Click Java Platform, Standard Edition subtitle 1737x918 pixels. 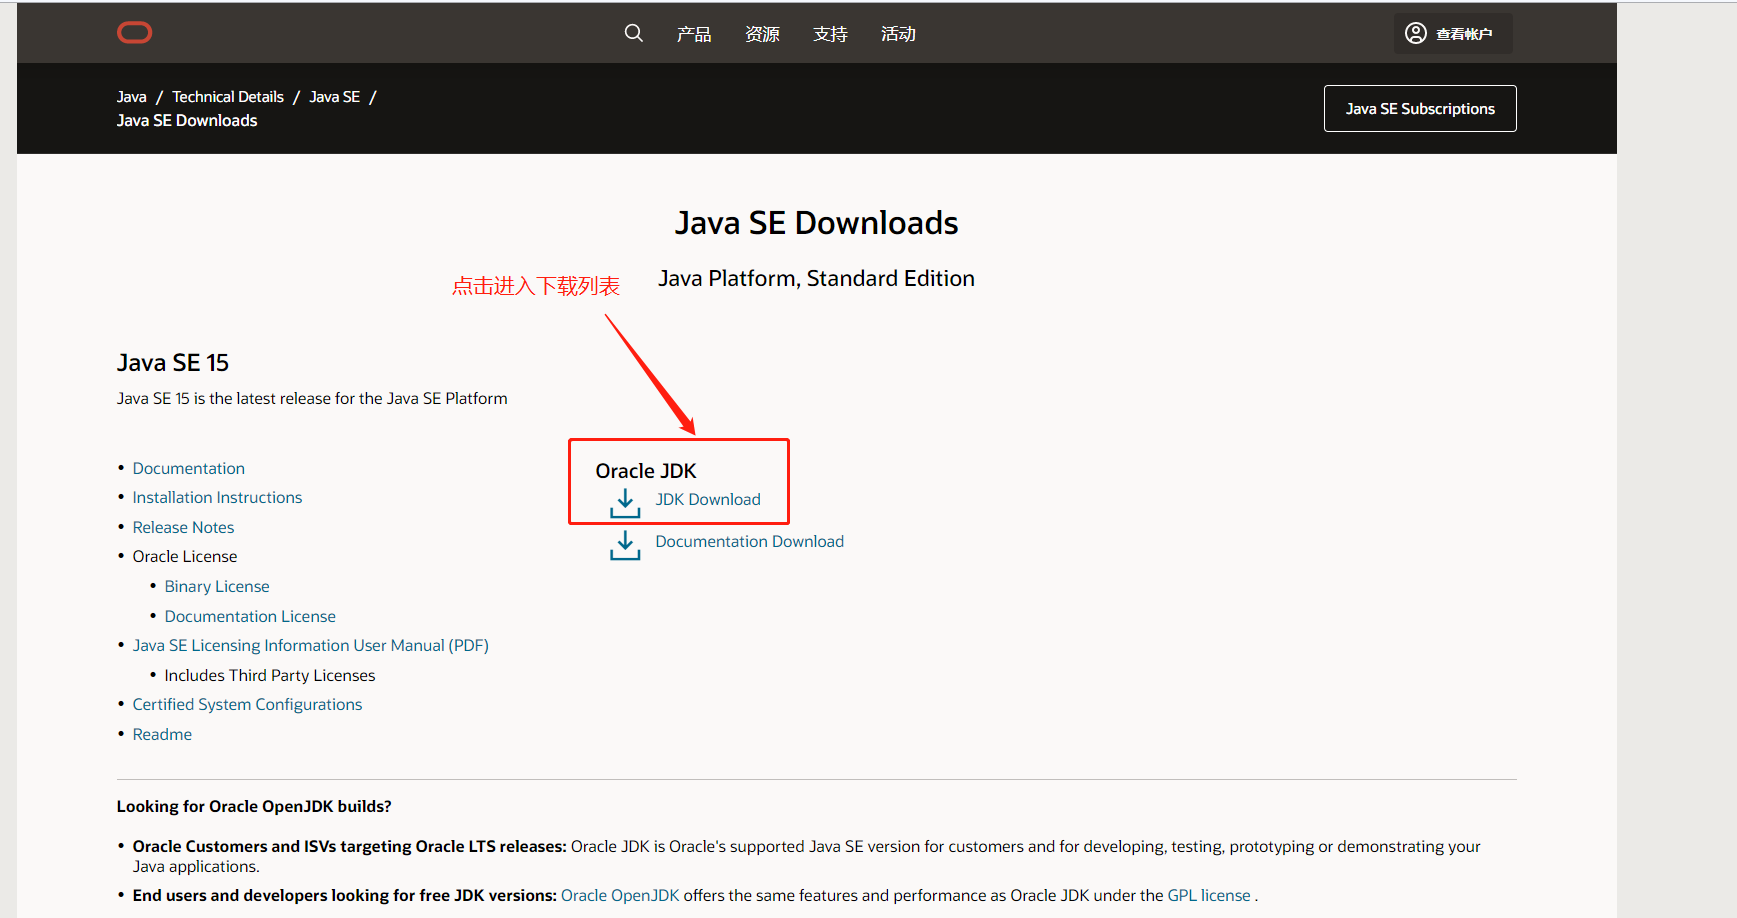click(816, 278)
